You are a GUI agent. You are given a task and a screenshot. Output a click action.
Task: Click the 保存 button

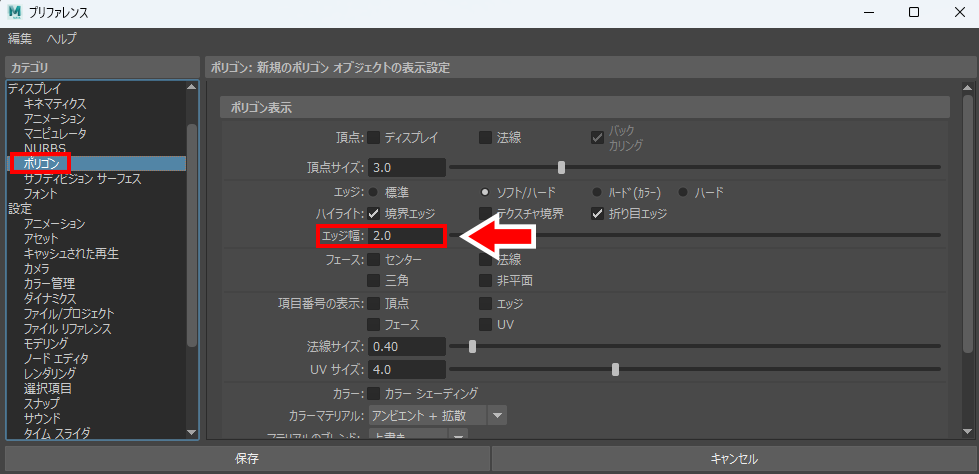[246, 459]
